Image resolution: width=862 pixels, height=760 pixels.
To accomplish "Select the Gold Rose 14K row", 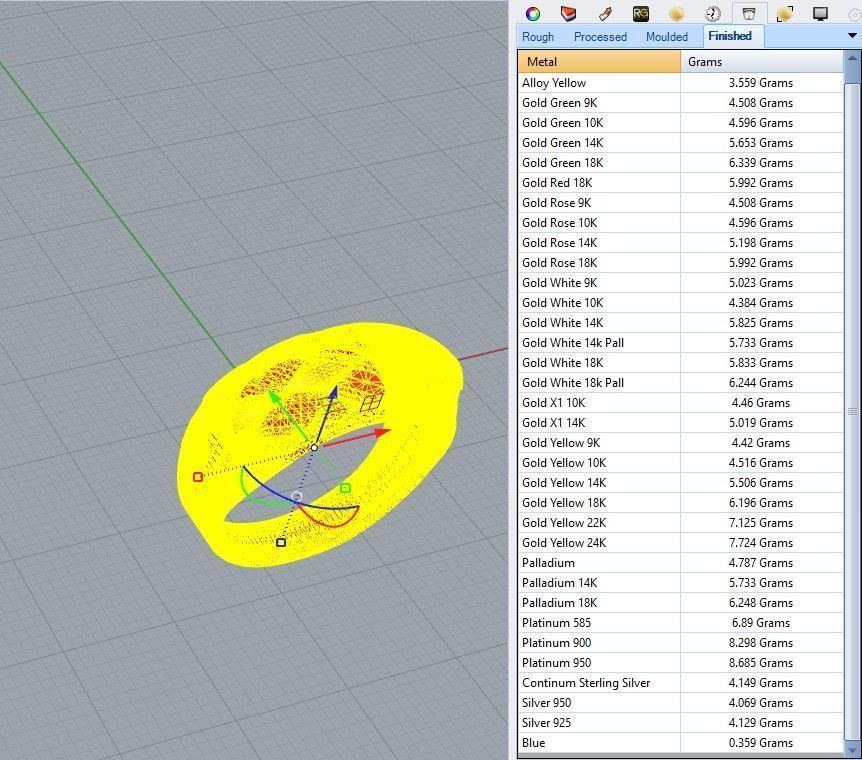I will pos(680,243).
